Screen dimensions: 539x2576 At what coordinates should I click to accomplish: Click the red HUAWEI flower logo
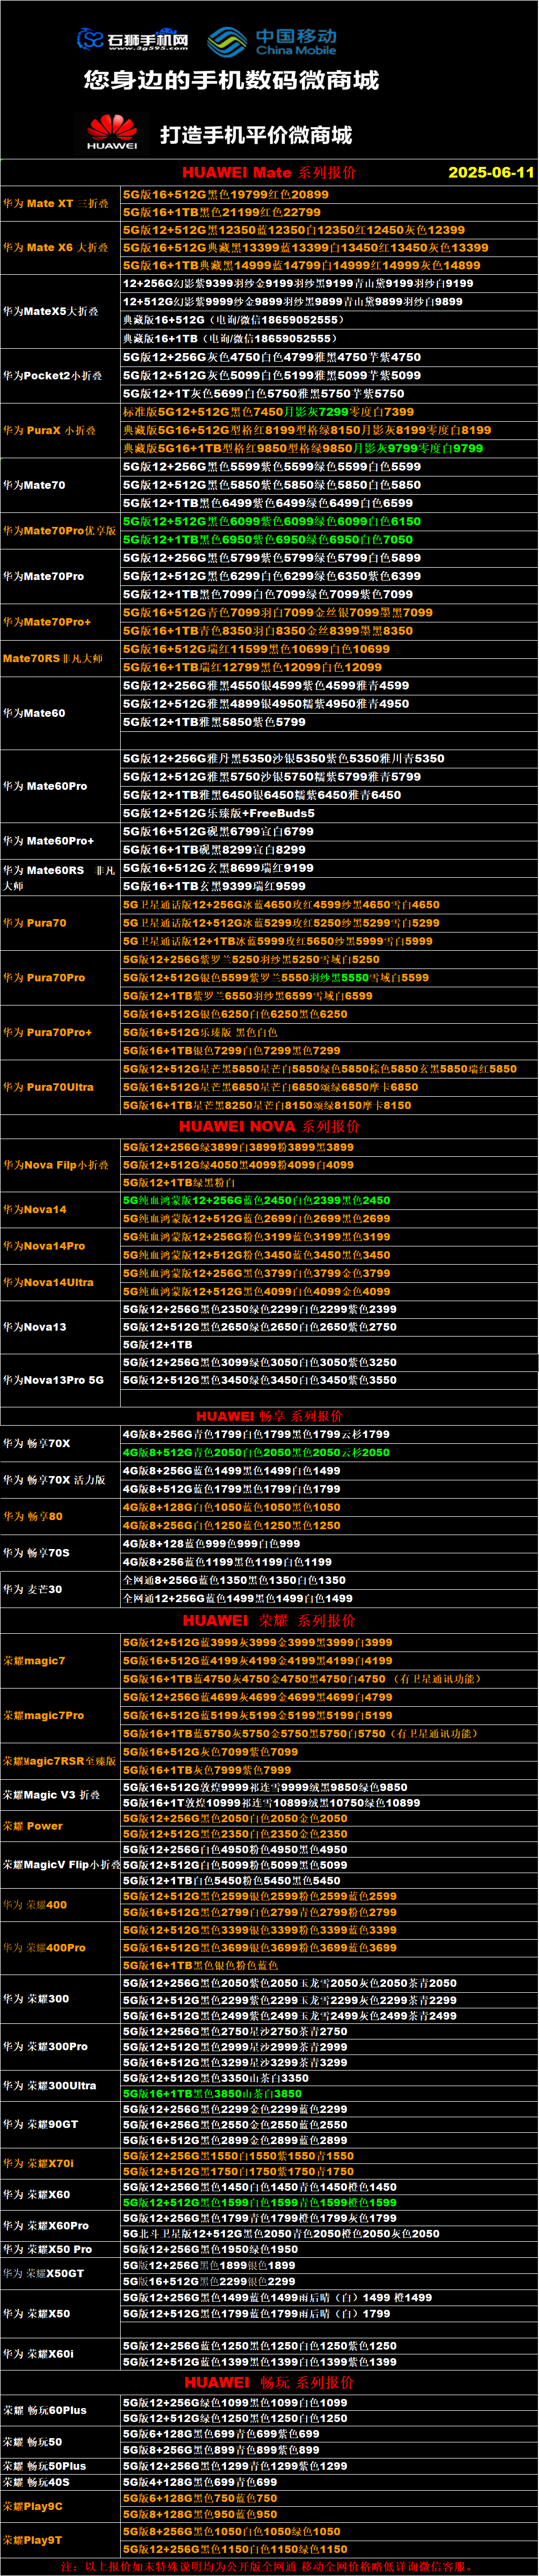pyautogui.click(x=112, y=133)
